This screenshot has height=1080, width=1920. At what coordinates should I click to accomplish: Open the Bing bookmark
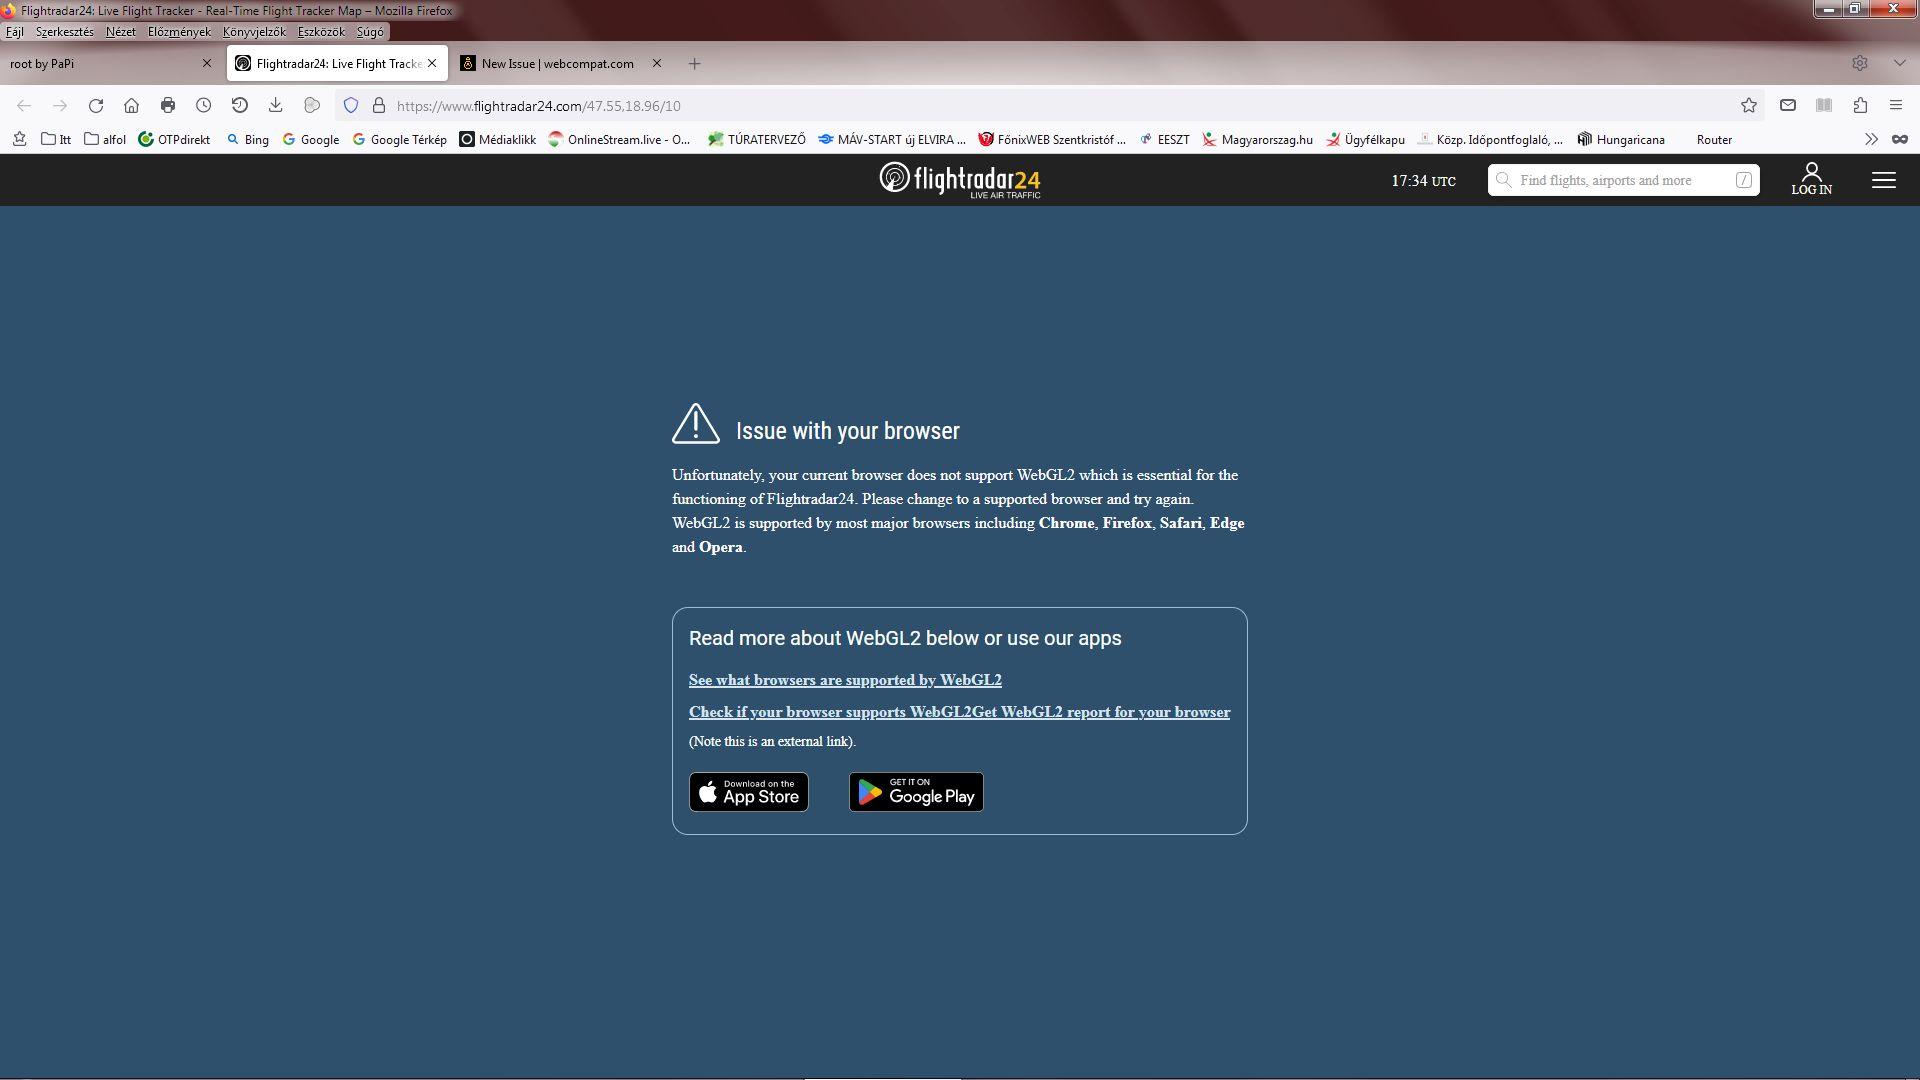pyautogui.click(x=247, y=140)
